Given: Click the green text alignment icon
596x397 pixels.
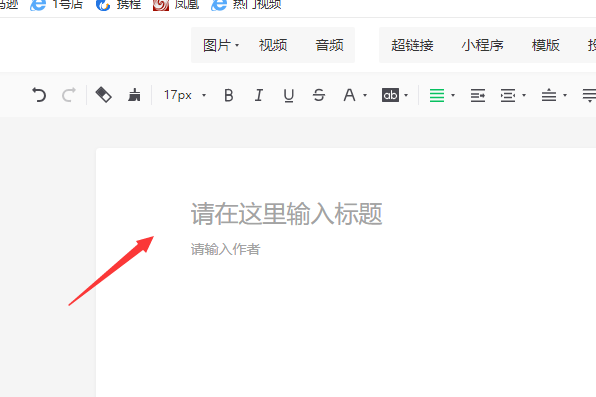Looking at the screenshot, I should coord(437,95).
